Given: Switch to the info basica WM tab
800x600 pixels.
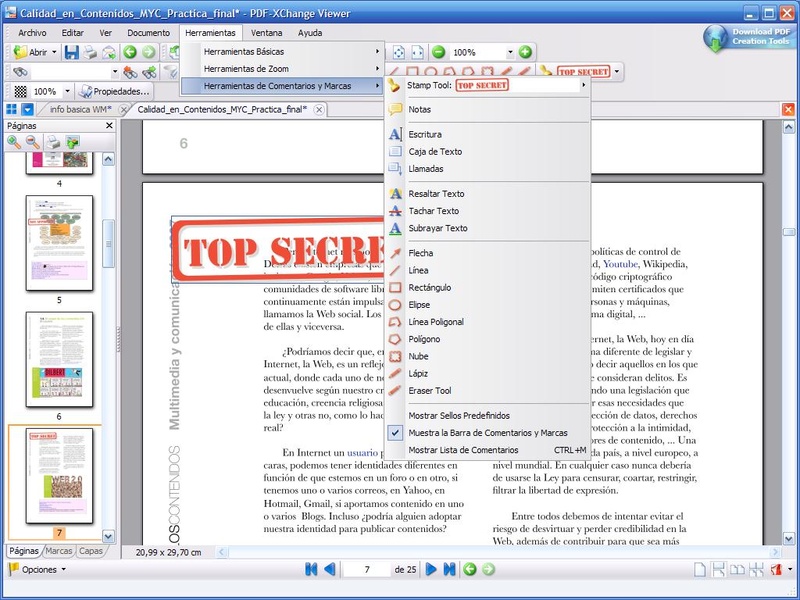Looking at the screenshot, I should click(80, 109).
